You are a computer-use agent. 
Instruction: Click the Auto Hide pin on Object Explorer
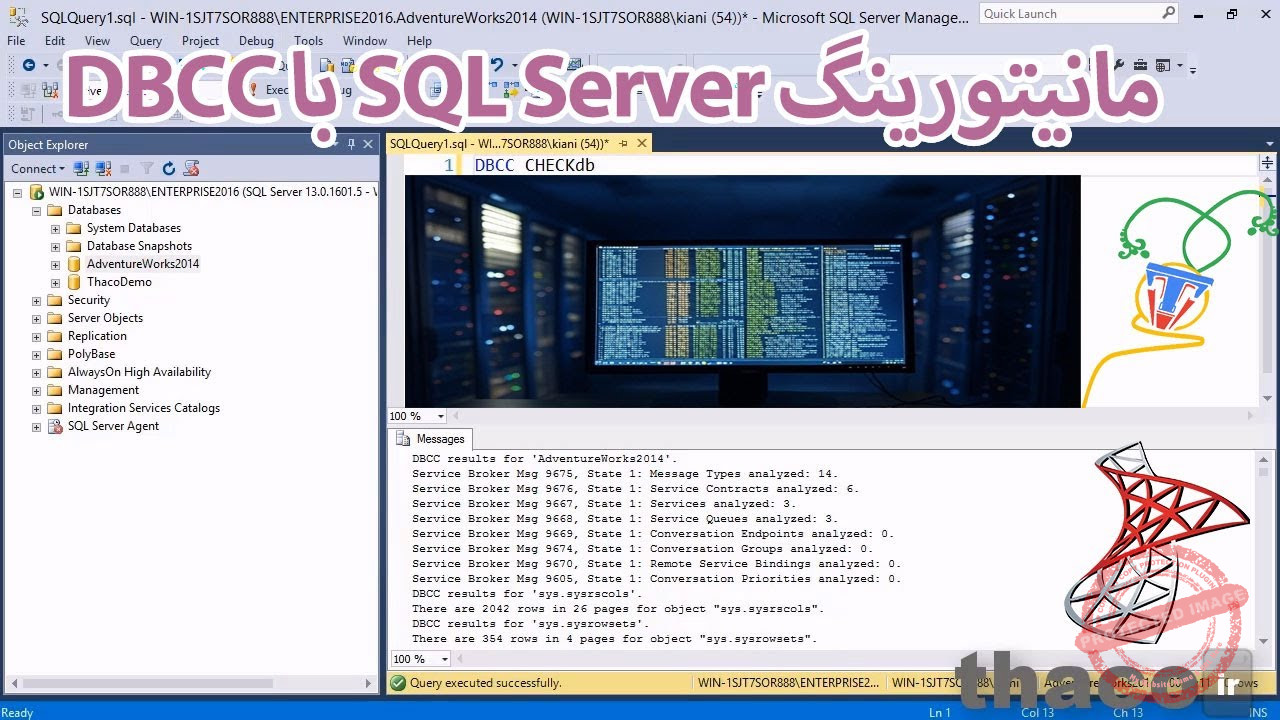[x=351, y=144]
